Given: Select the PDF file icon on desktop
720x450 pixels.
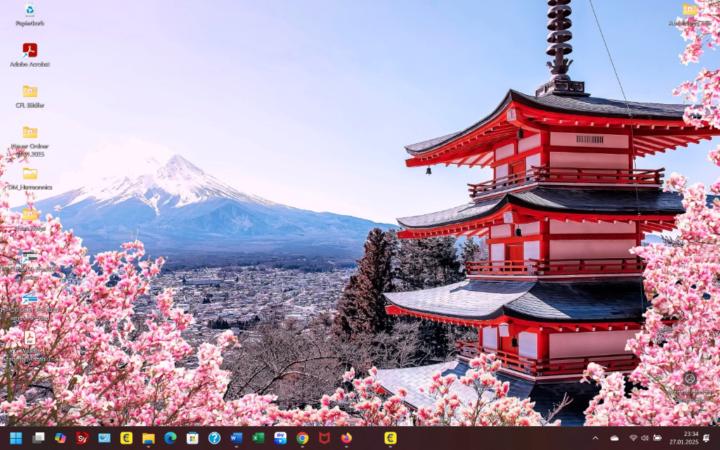Looking at the screenshot, I should (30, 338).
